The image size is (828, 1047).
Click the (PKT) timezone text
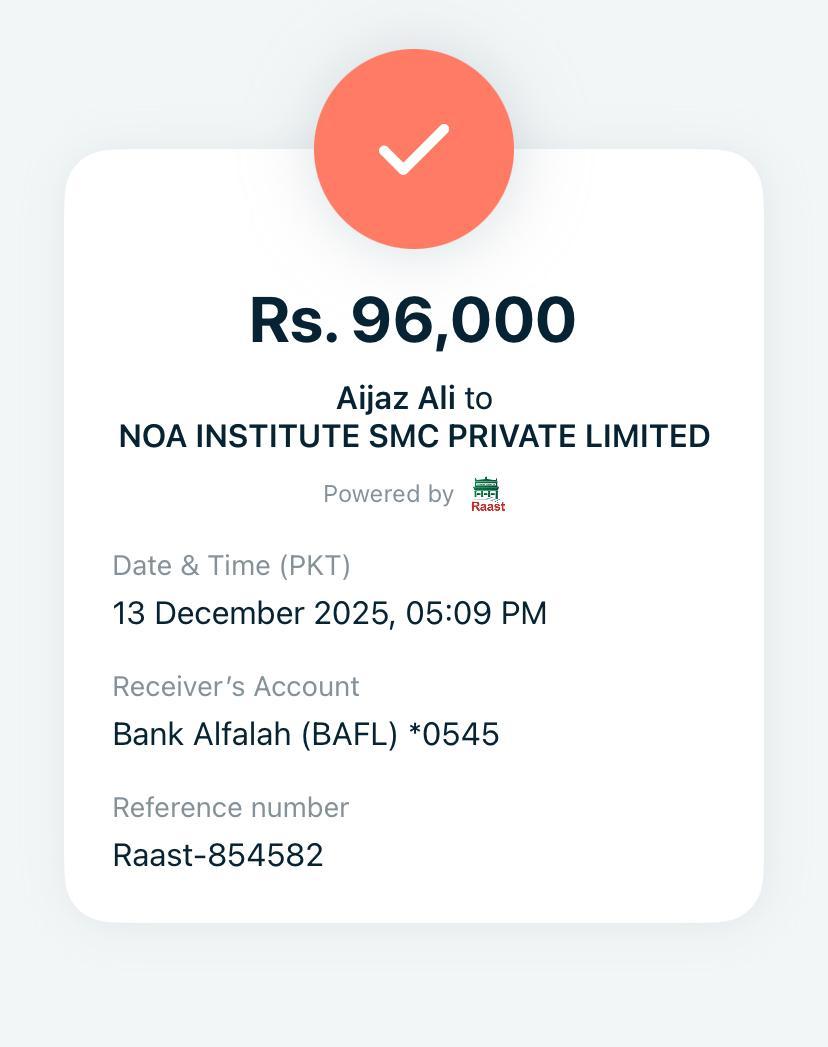[314, 566]
